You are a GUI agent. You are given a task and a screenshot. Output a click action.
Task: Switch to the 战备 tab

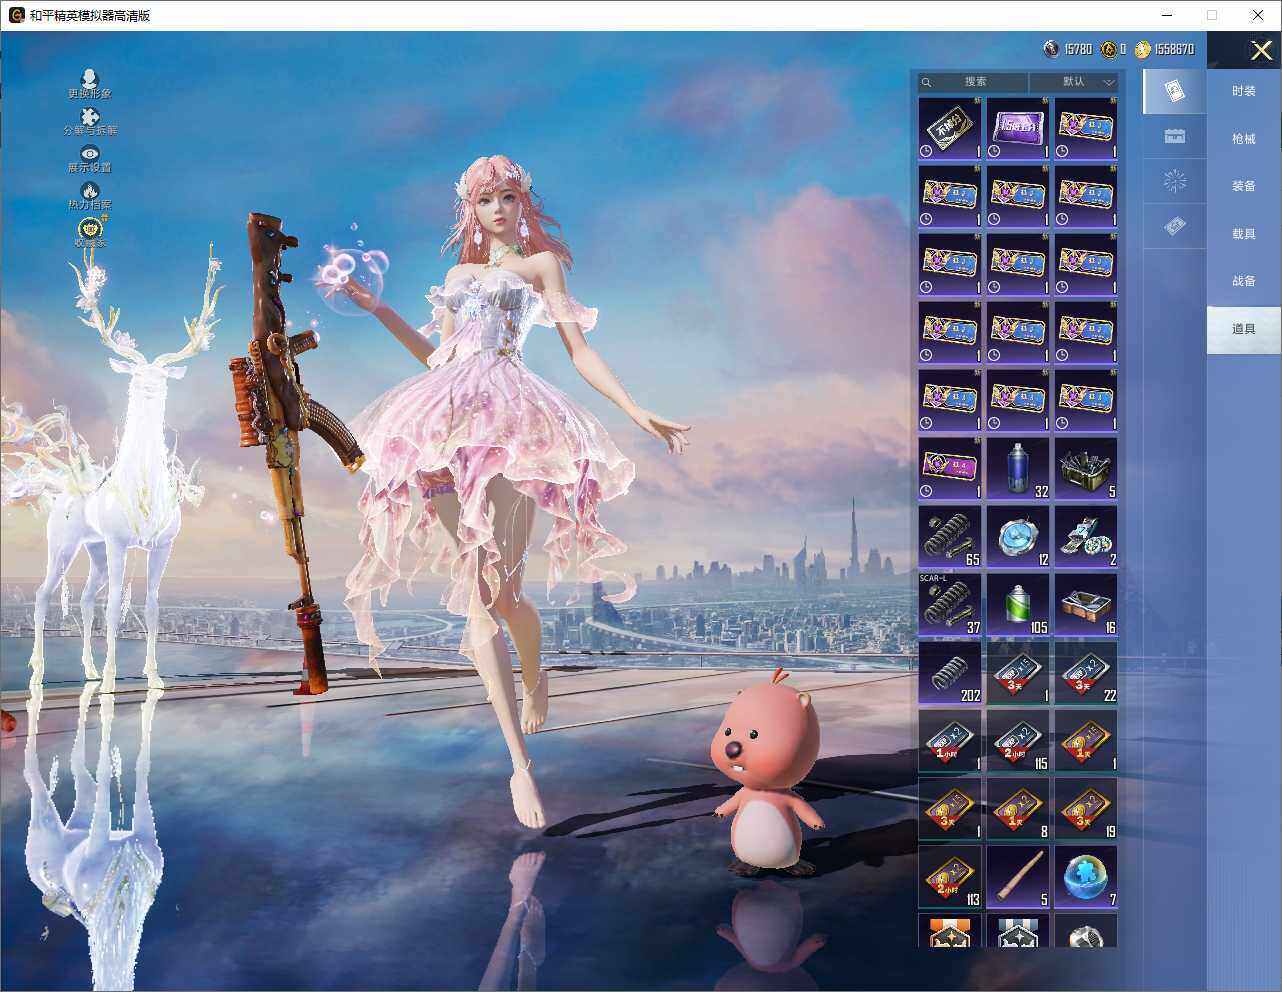[1244, 281]
